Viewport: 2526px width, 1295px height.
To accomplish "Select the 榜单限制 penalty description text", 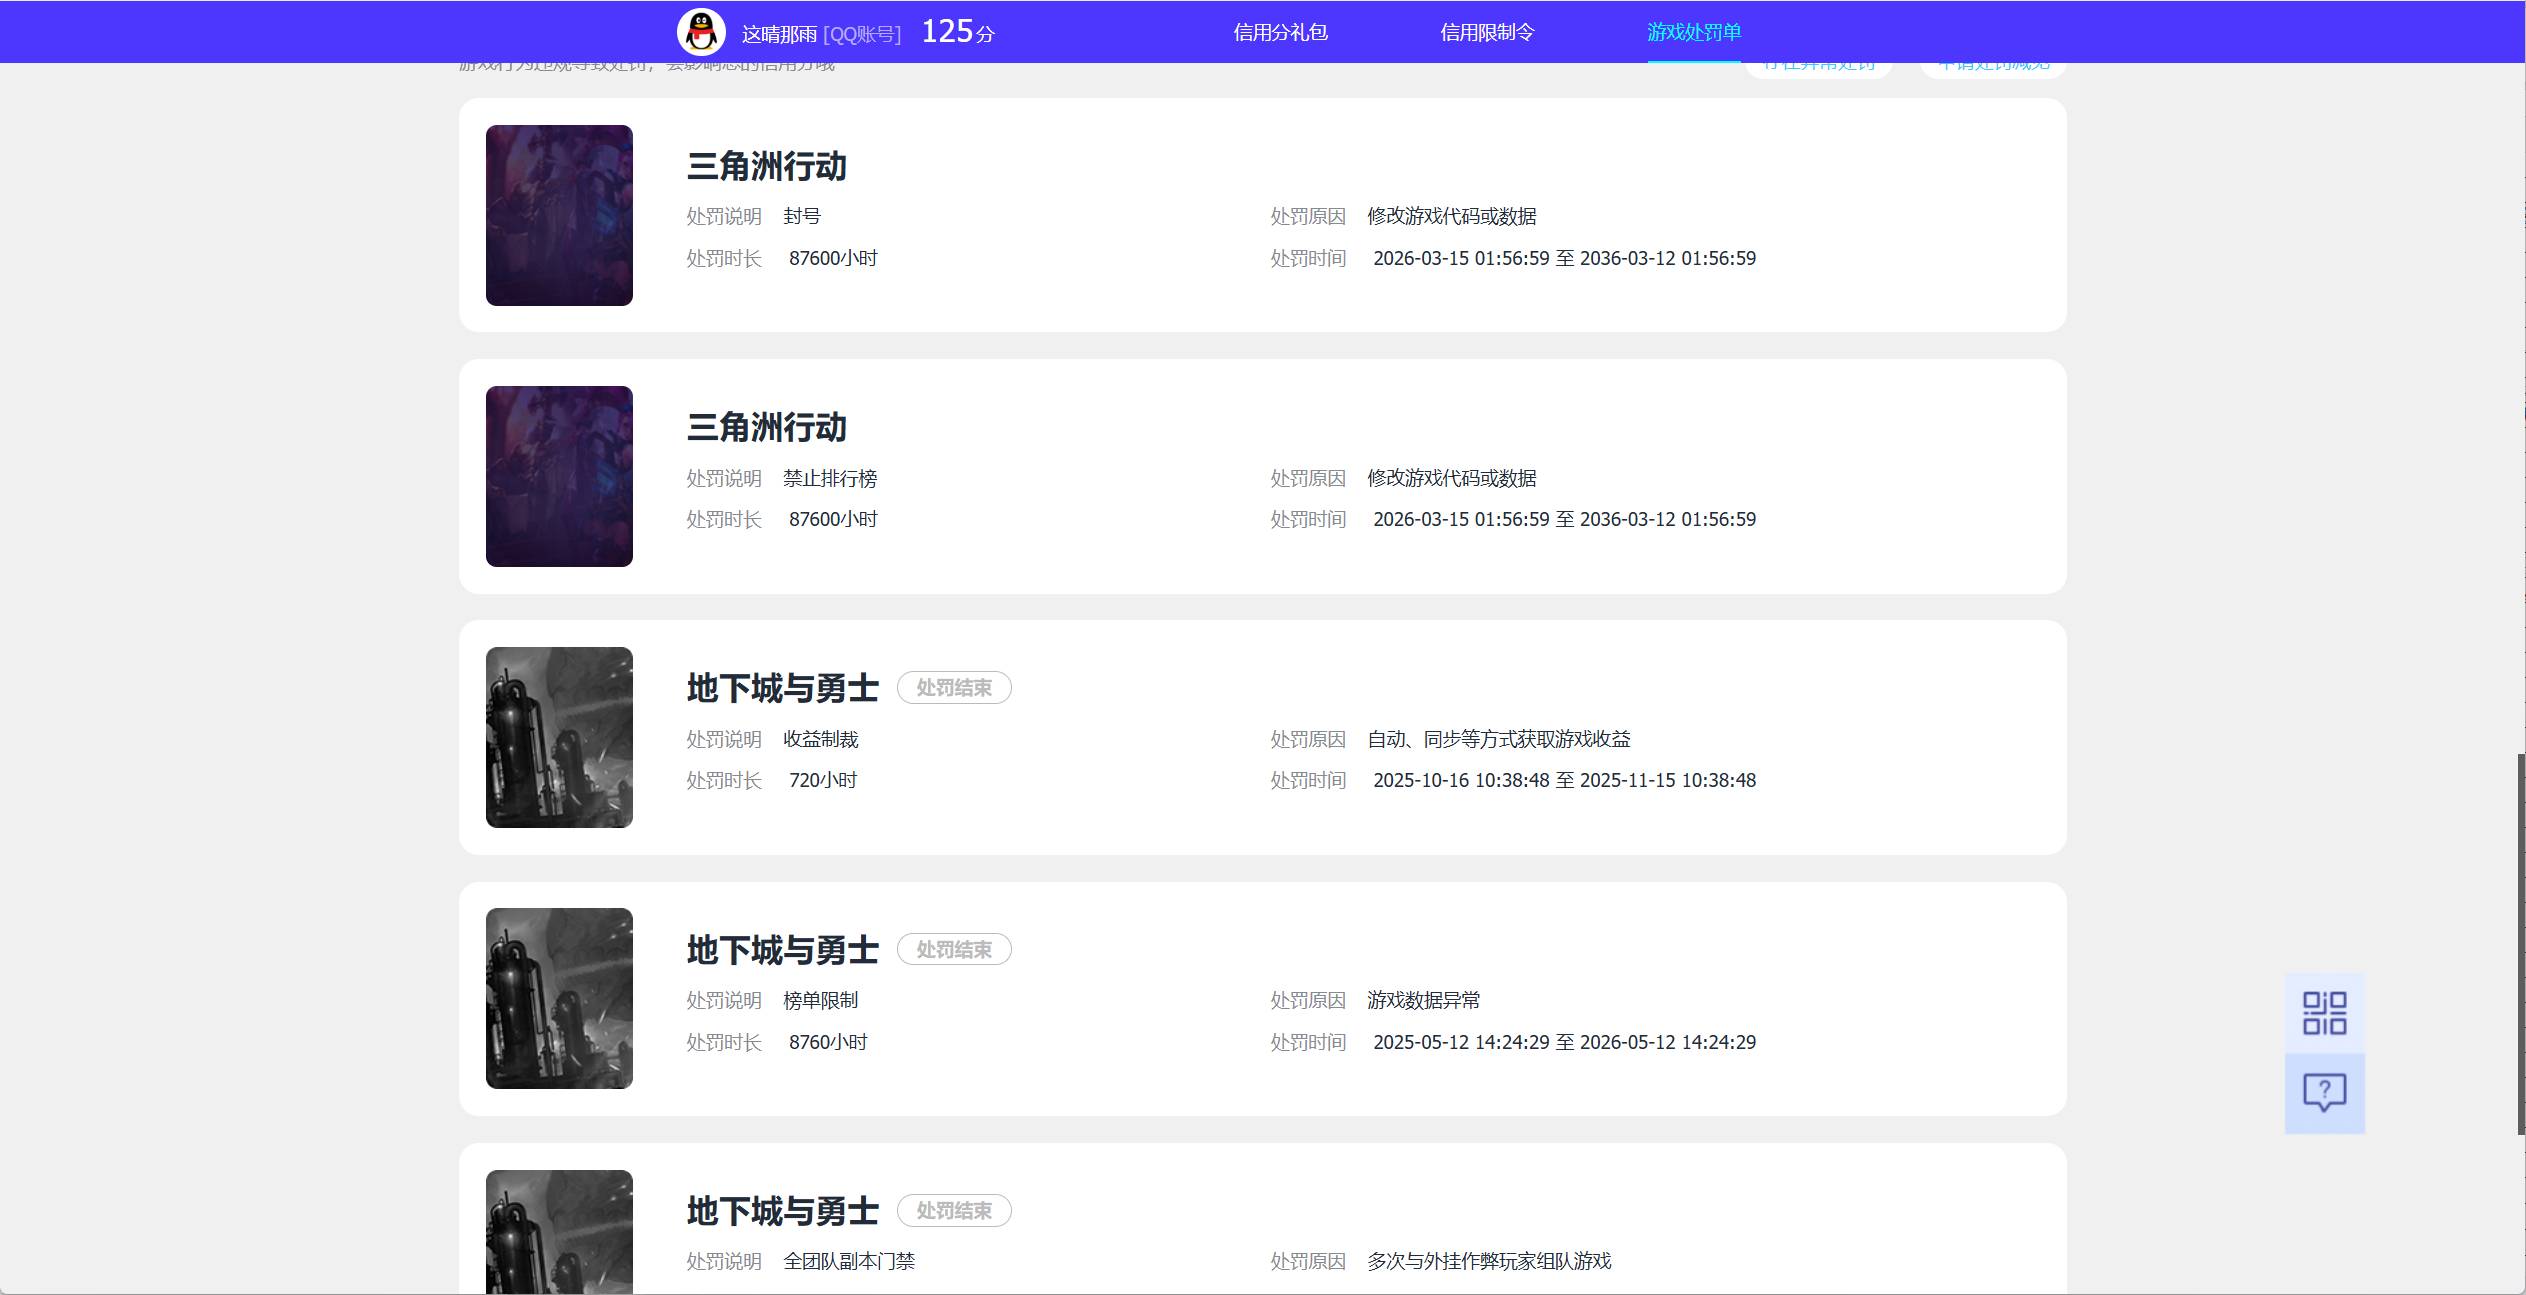I will click(821, 1000).
